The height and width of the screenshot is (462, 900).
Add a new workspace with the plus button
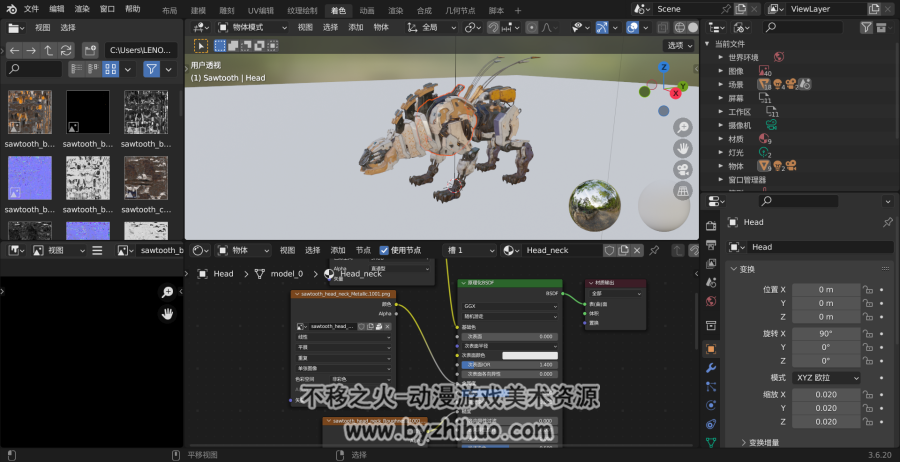coord(518,10)
